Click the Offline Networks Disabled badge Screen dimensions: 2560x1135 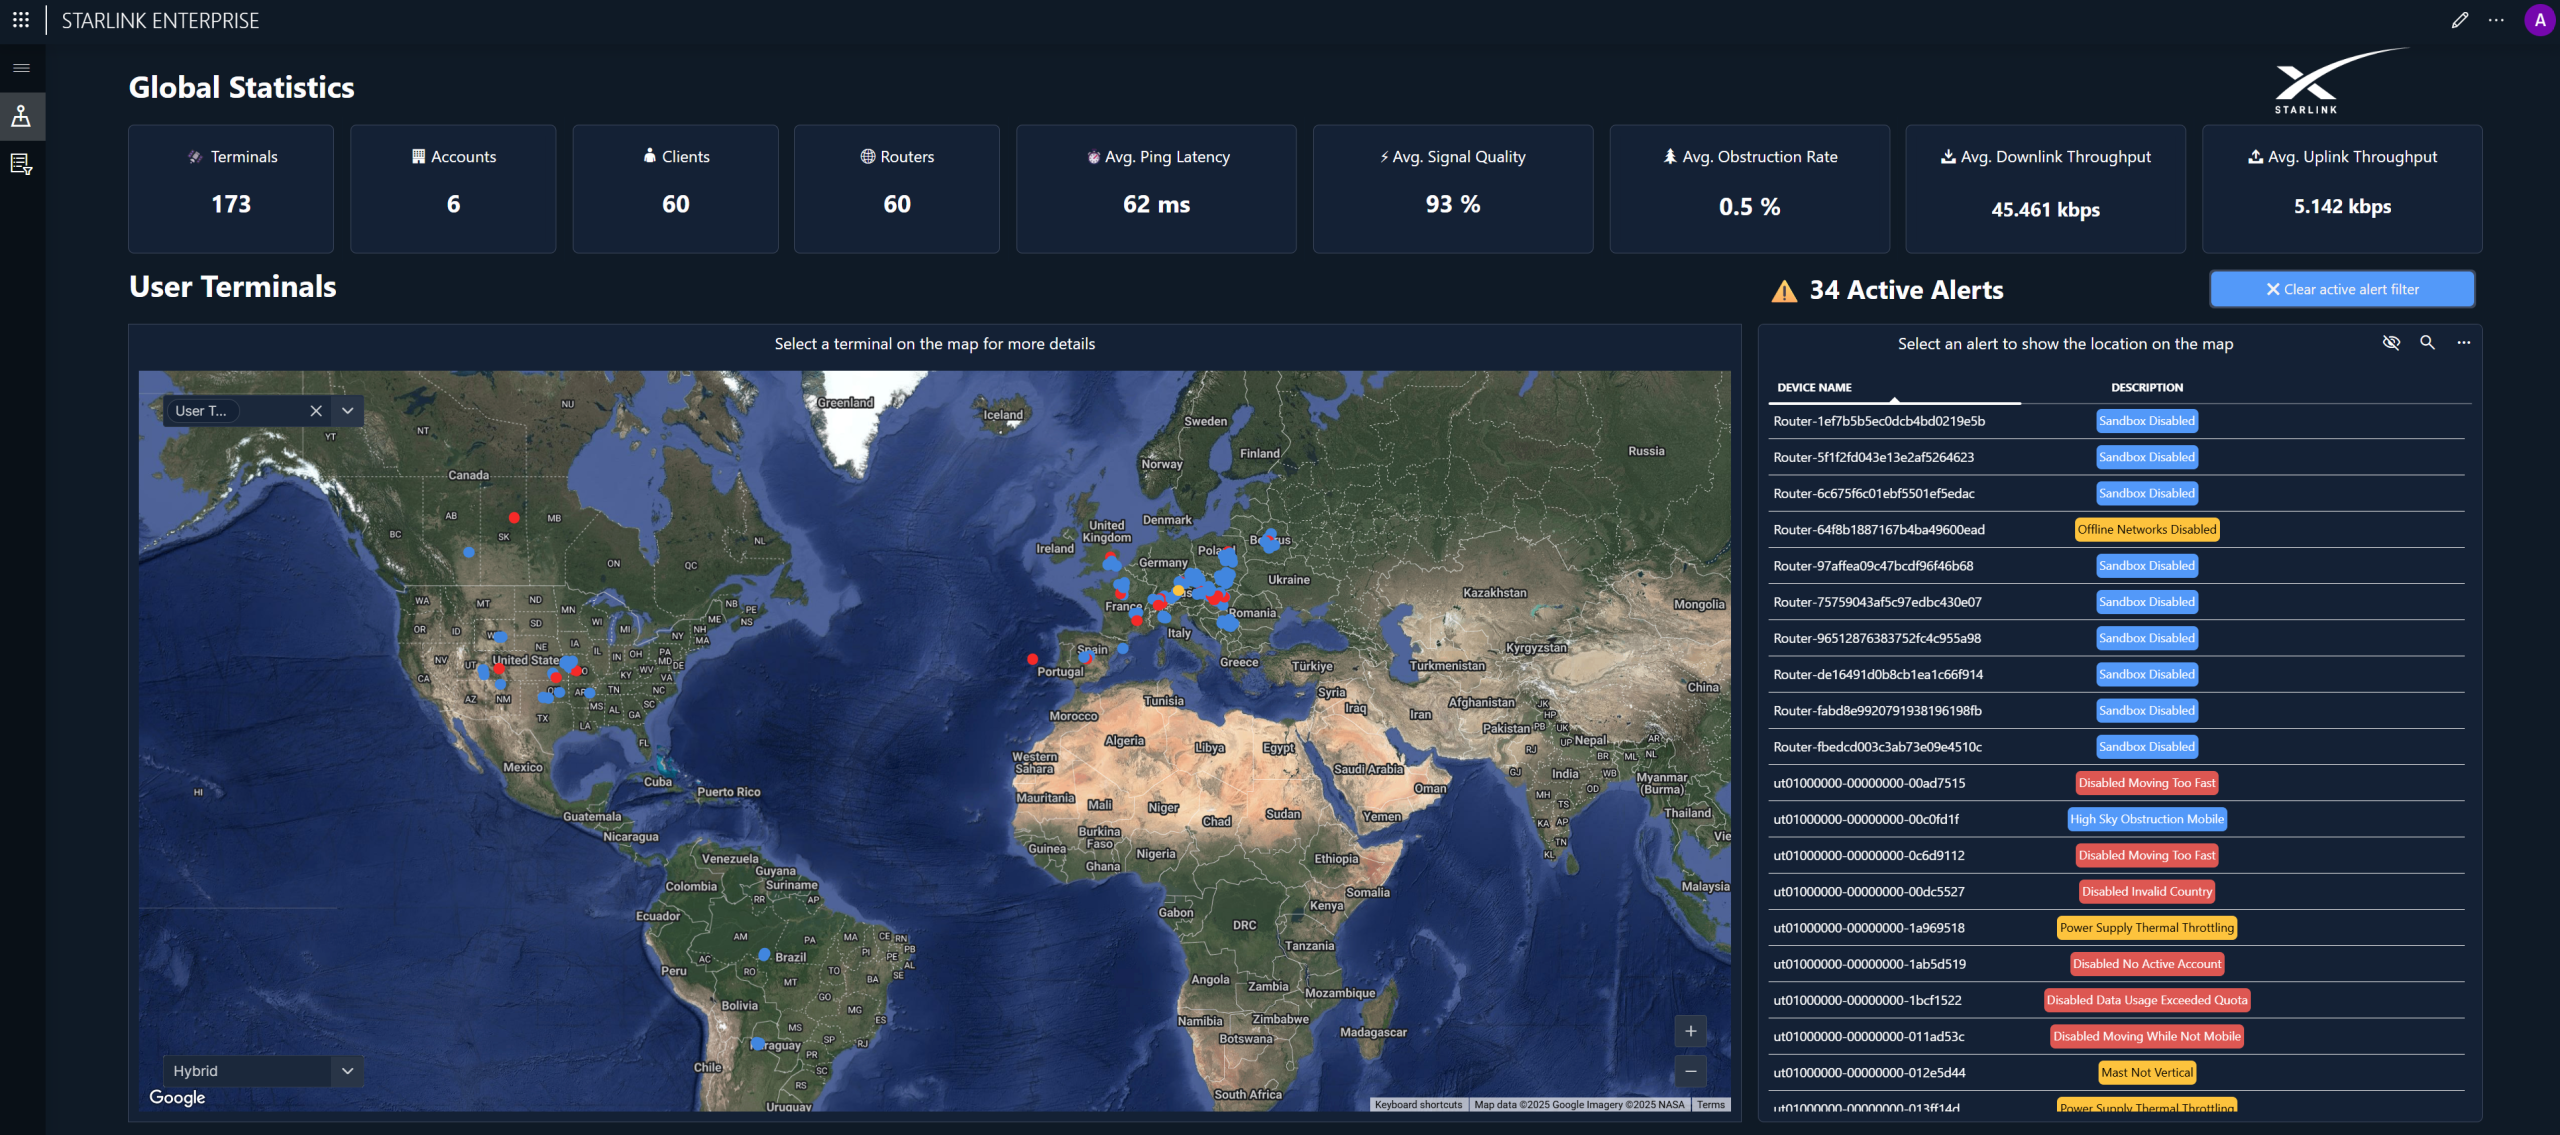click(2147, 530)
